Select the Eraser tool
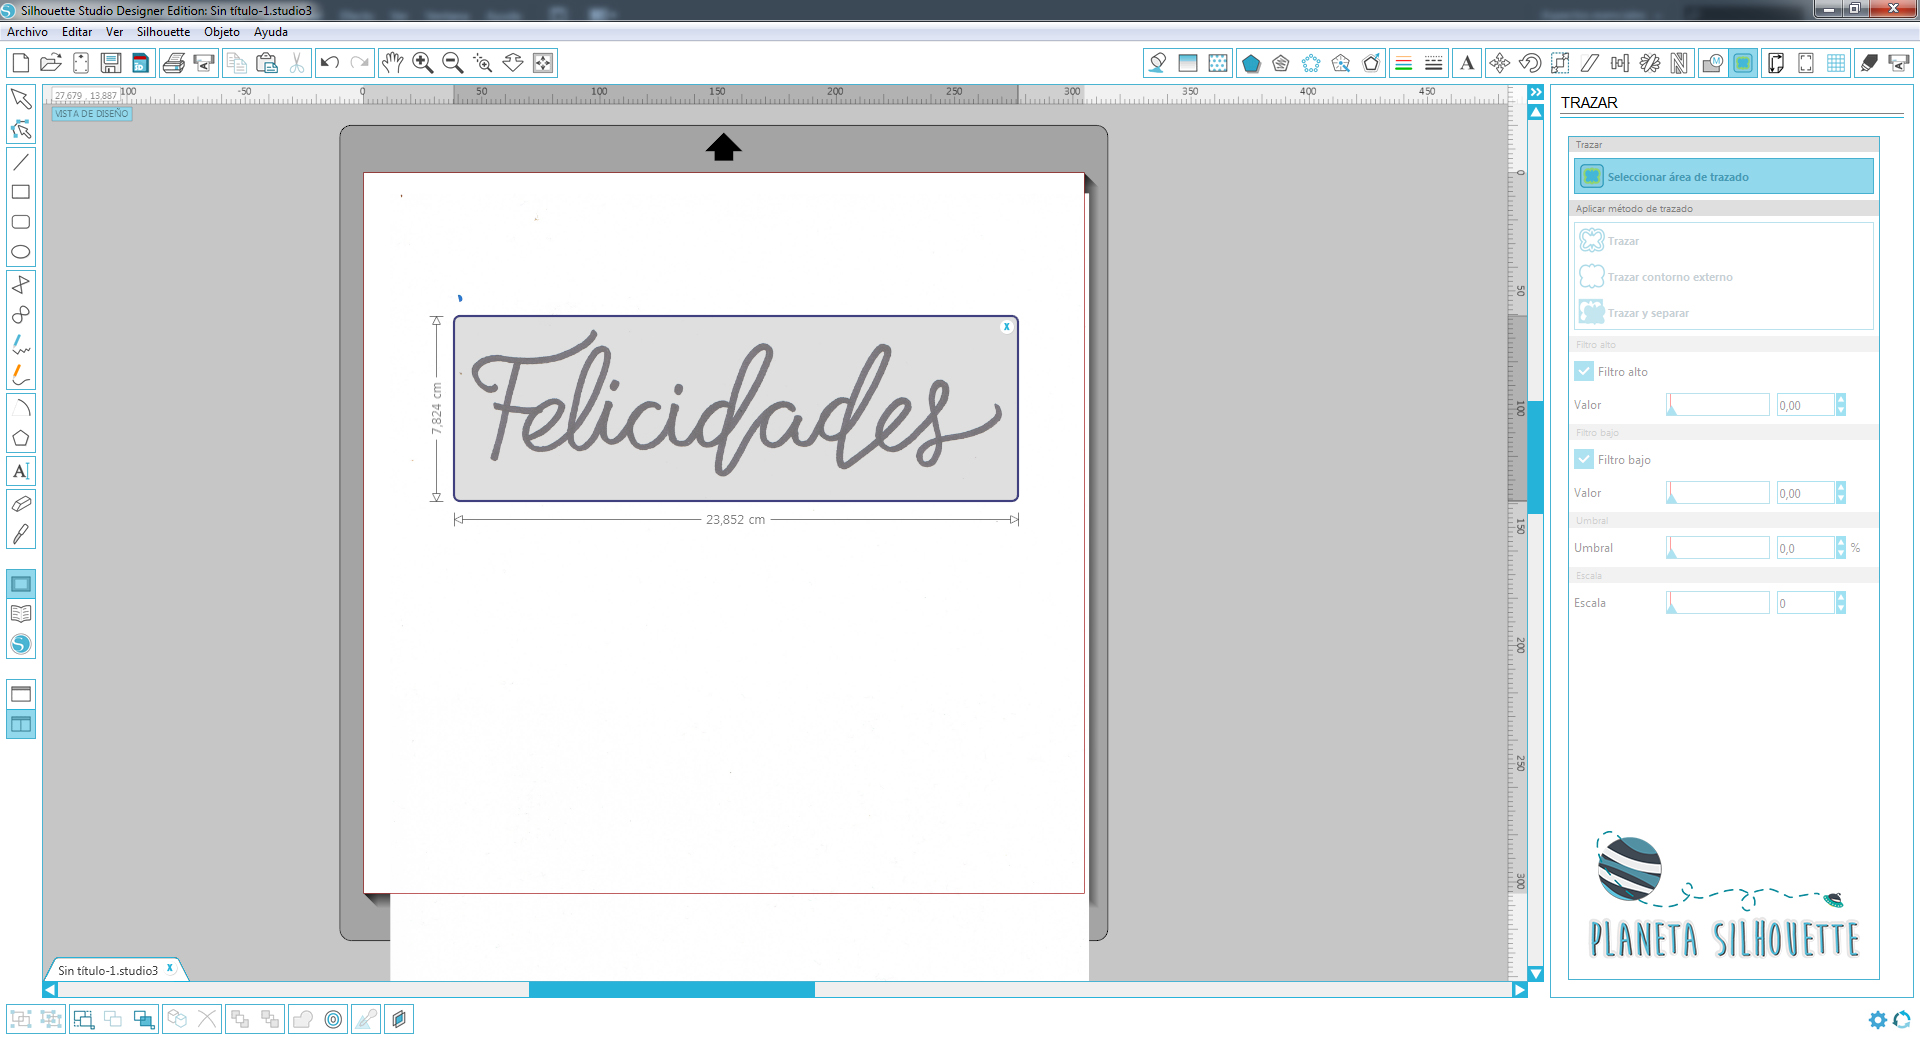Screen dimensions: 1920x1038 pos(20,503)
